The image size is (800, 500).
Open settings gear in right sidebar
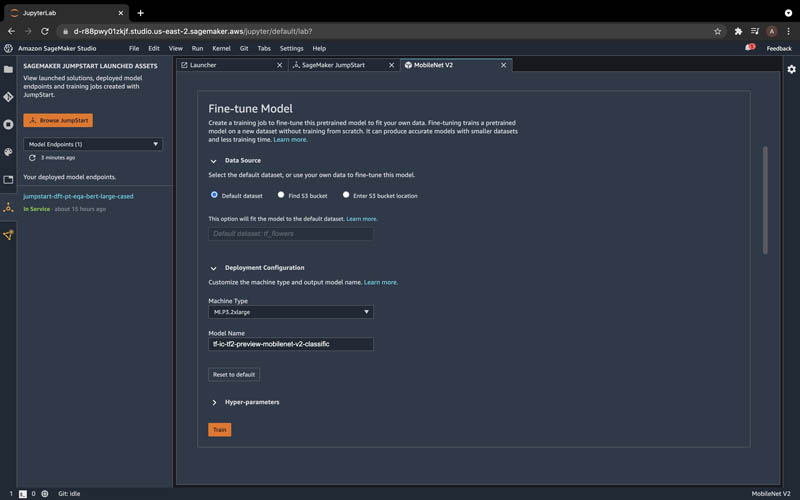(x=791, y=69)
